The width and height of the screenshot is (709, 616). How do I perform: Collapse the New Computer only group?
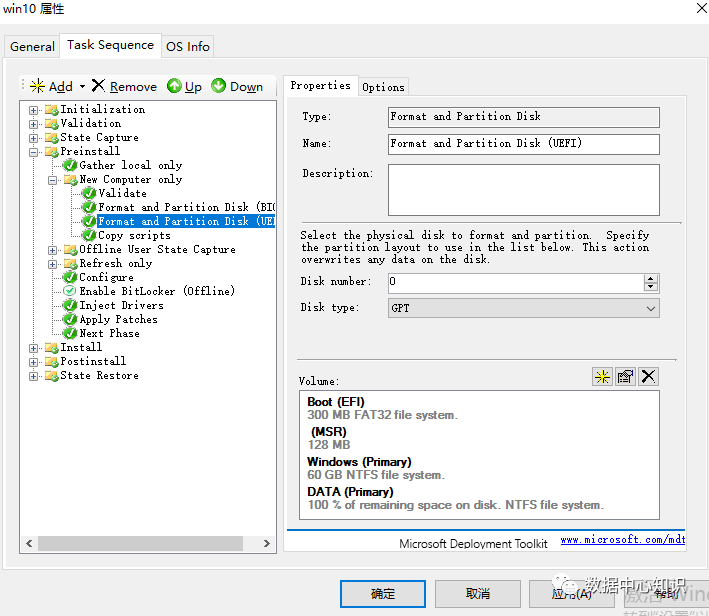52,180
